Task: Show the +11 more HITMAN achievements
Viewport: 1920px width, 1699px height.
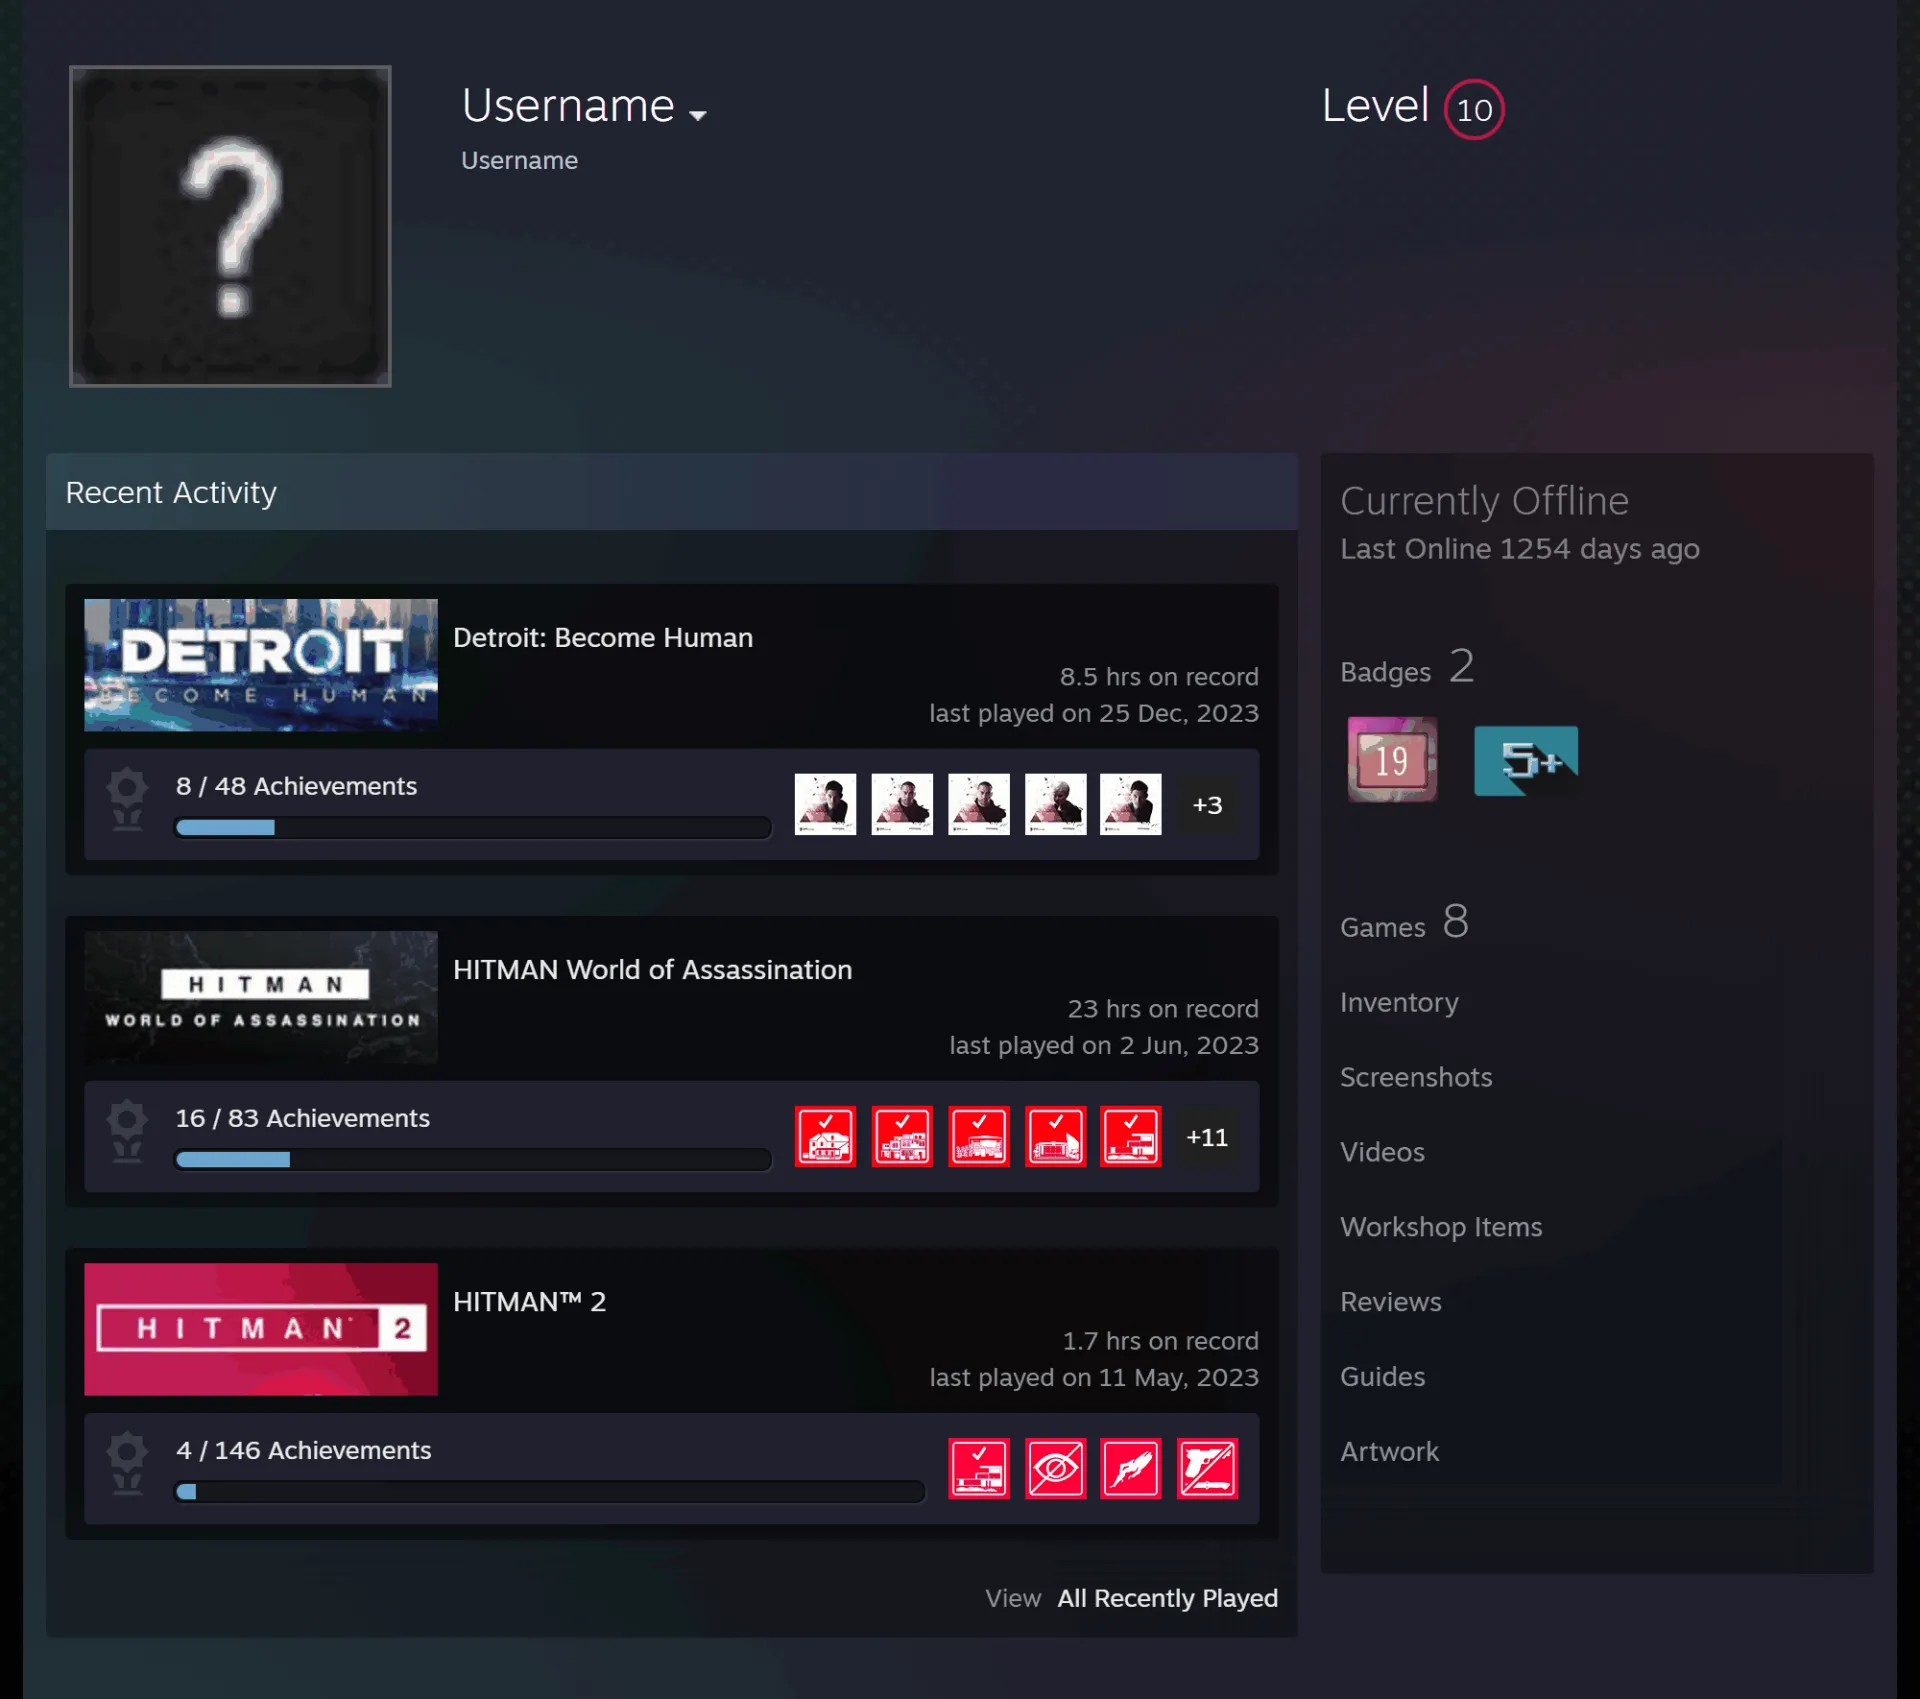Action: (1207, 1137)
